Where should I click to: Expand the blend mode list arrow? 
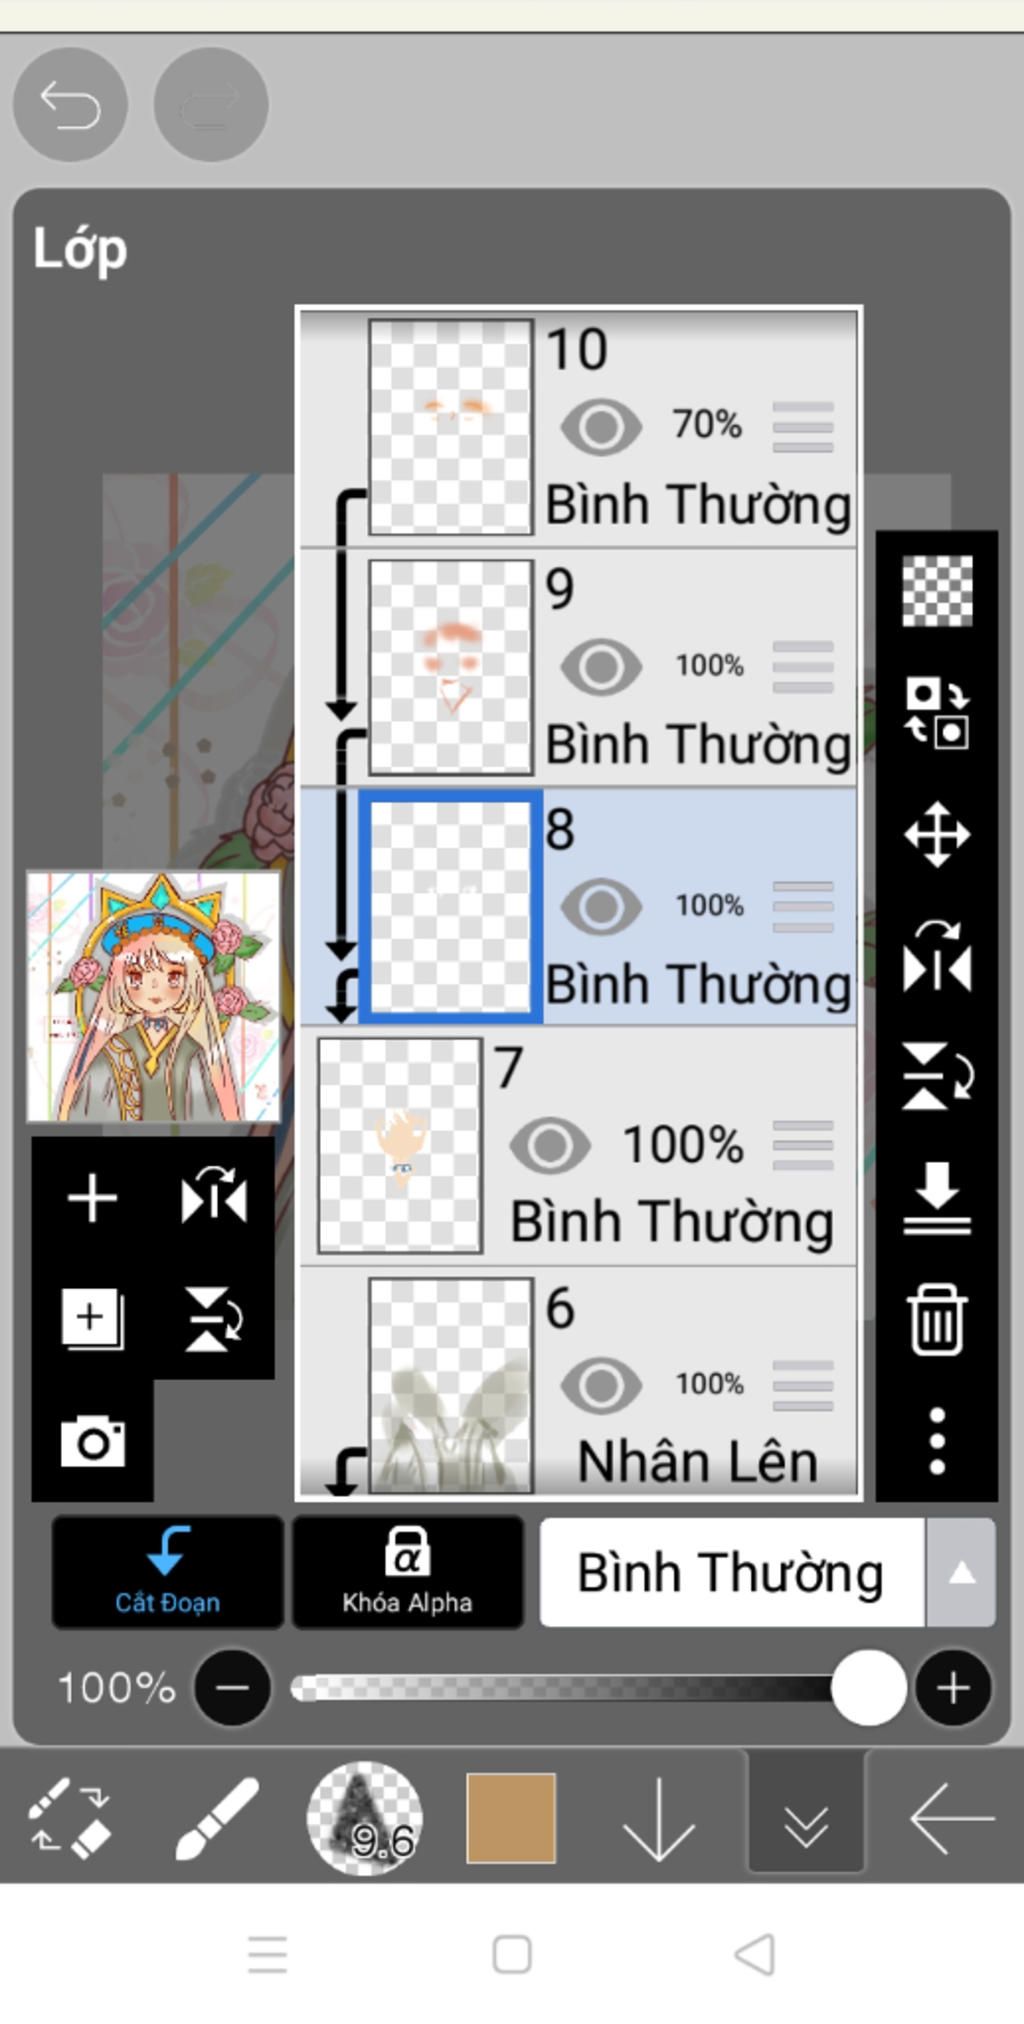coord(961,1572)
